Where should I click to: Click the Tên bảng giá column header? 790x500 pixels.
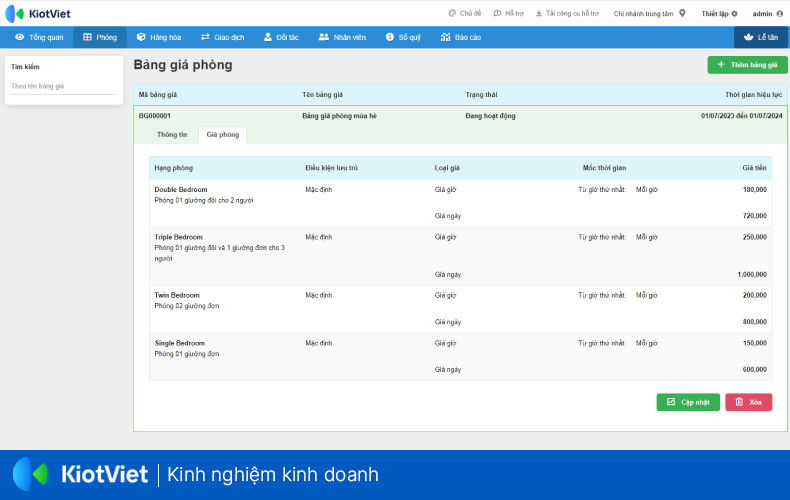[322, 95]
